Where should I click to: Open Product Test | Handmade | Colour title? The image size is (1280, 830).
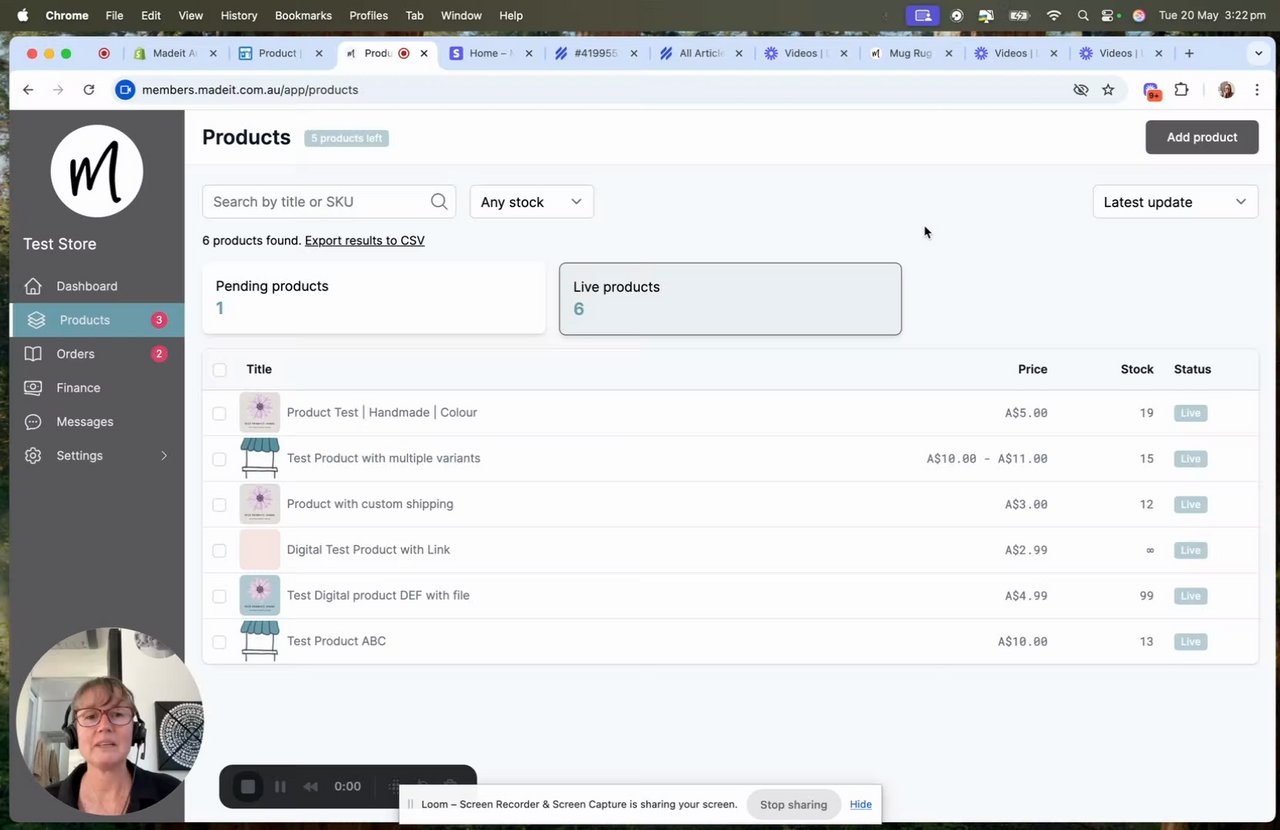coord(382,412)
